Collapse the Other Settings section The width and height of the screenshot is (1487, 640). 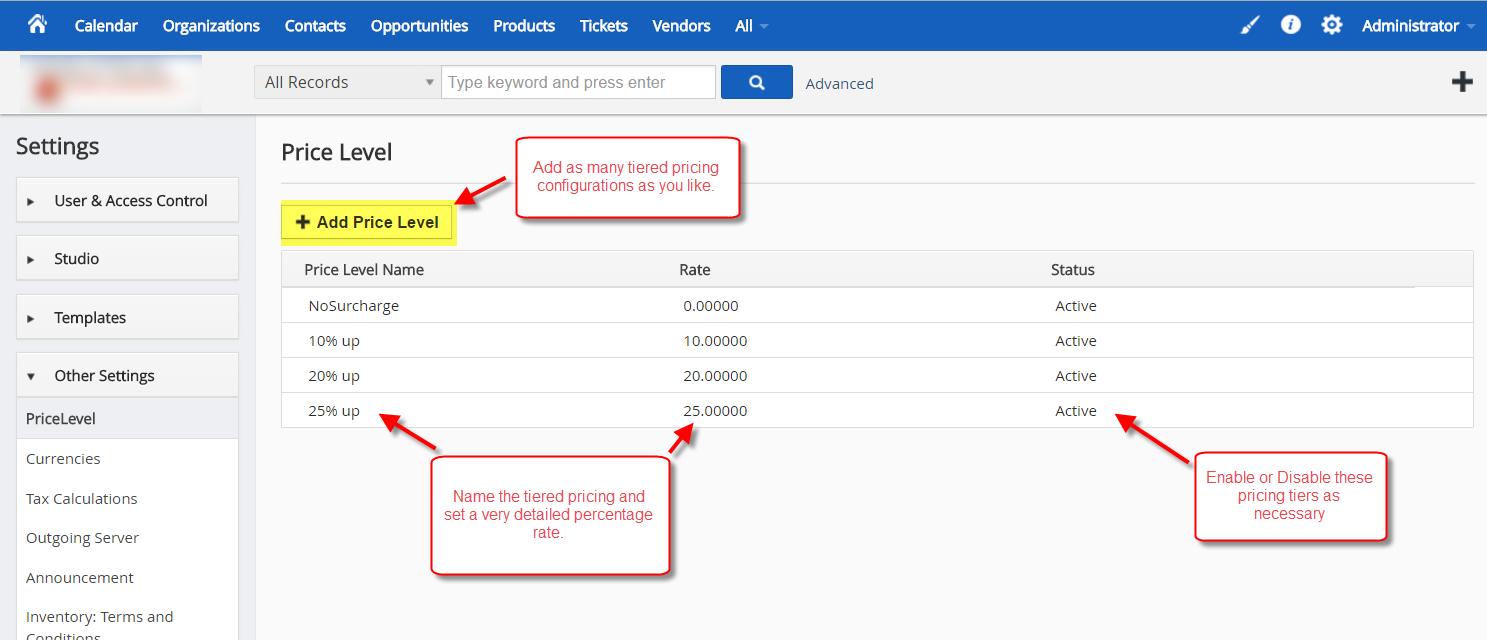[128, 376]
